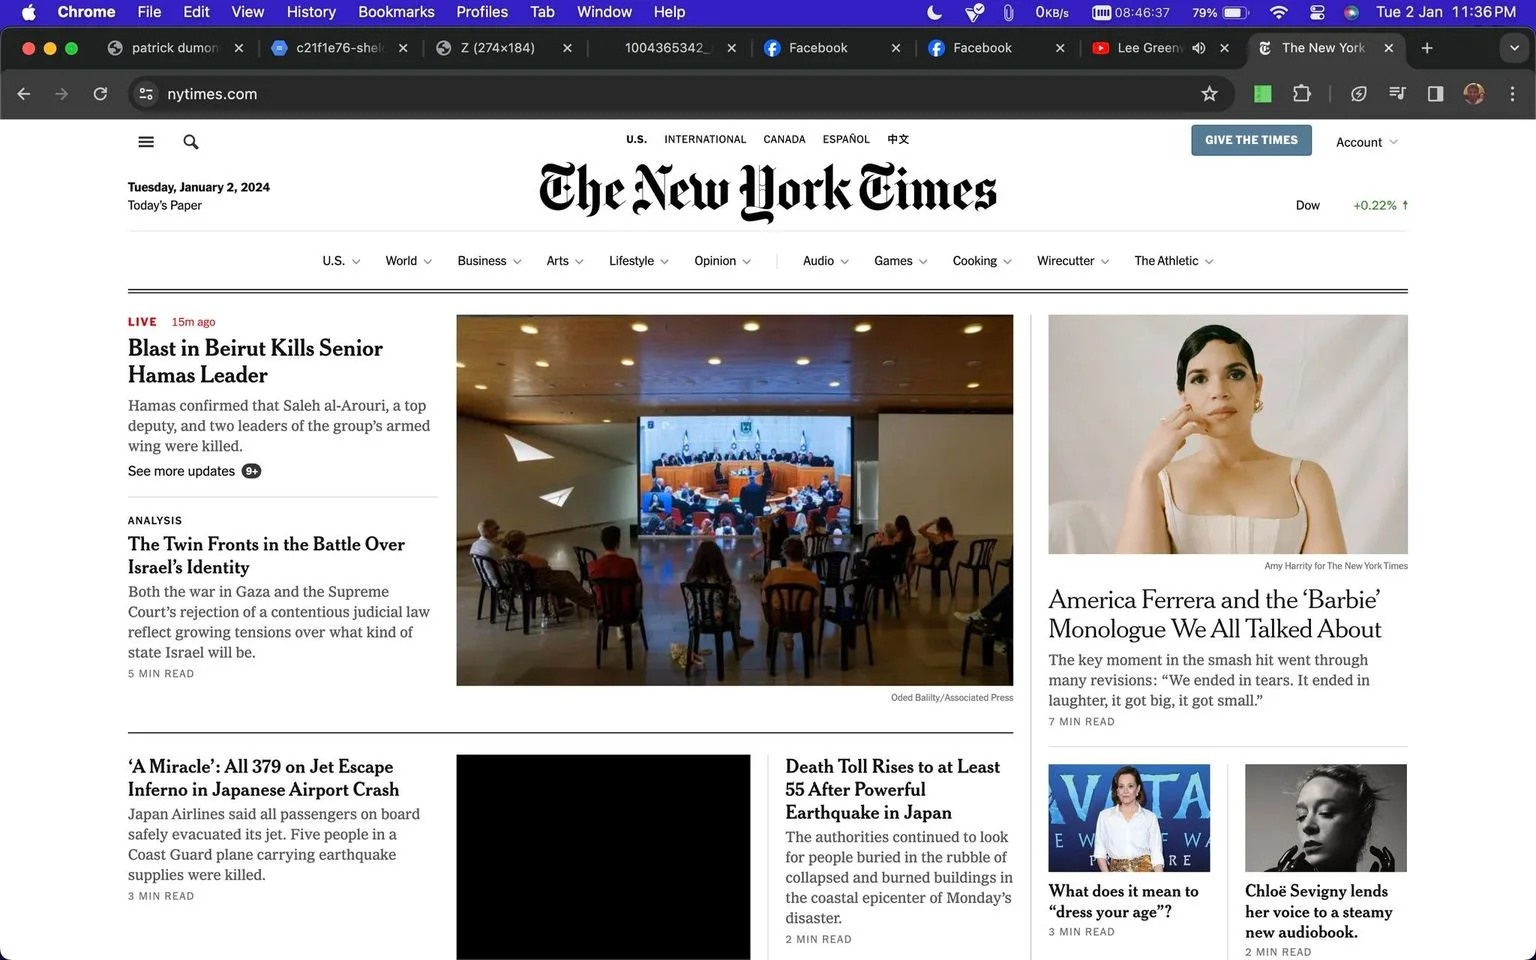The width and height of the screenshot is (1536, 960).
Task: Open the Profiles menu
Action: [482, 12]
